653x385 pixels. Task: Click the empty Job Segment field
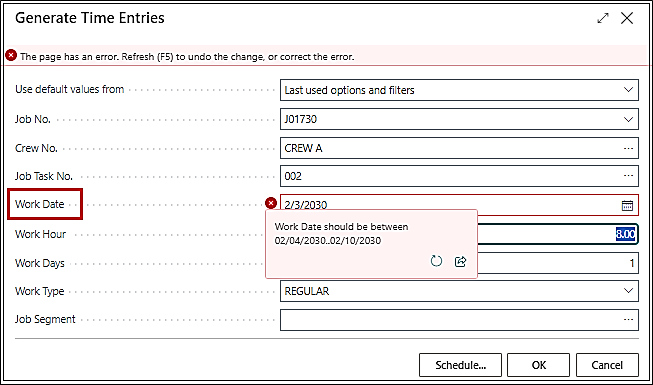(x=459, y=320)
